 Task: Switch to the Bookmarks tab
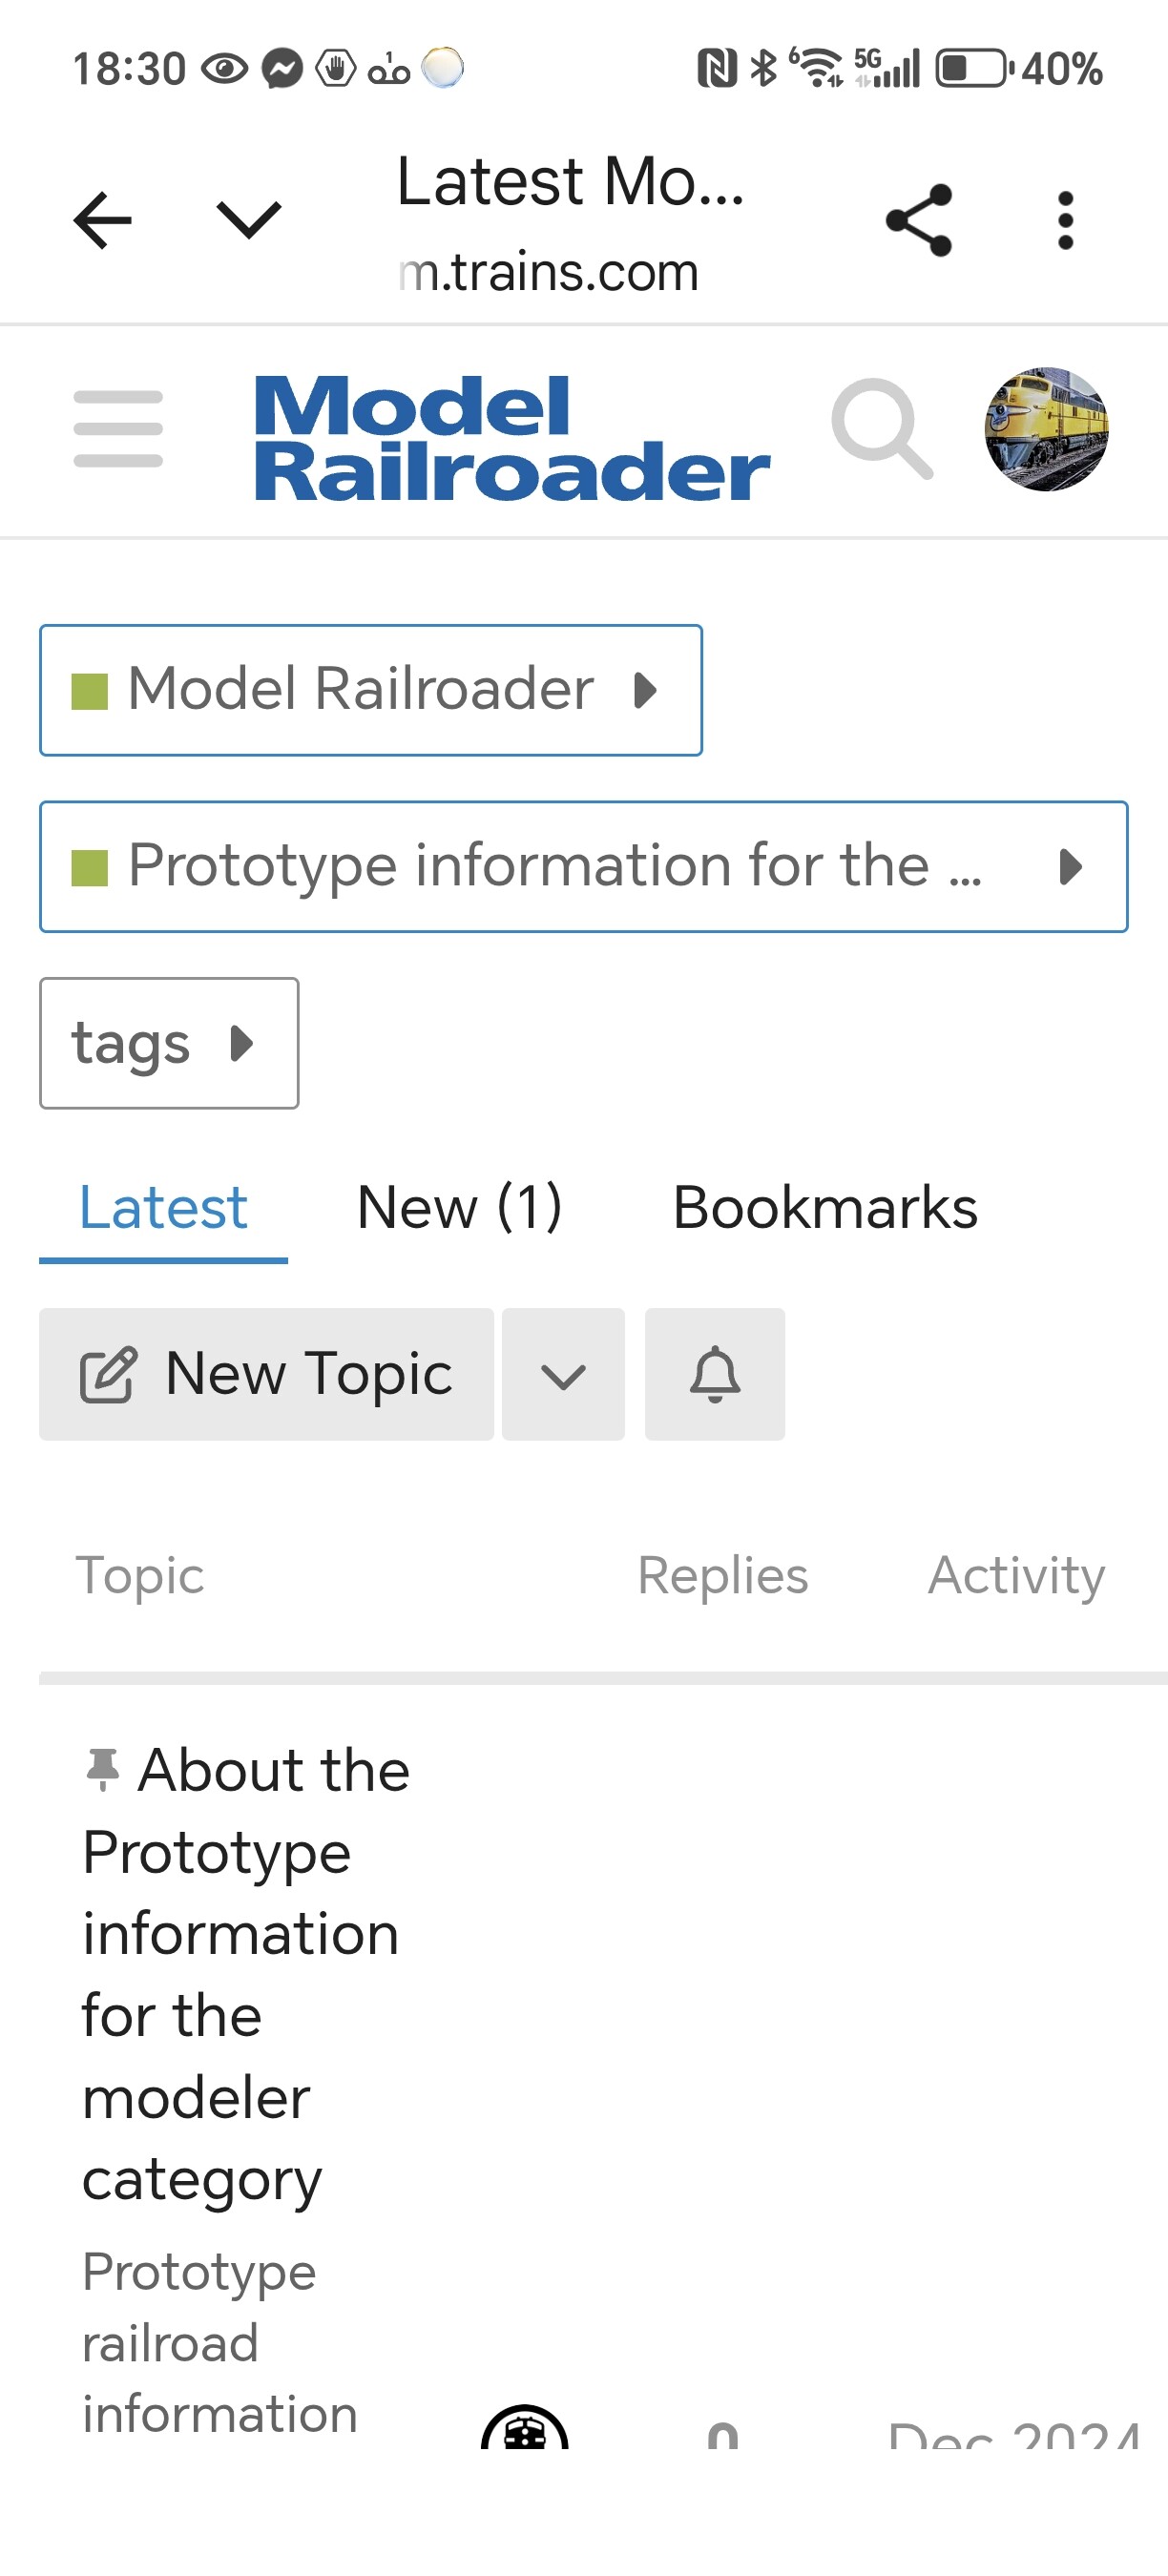pos(825,1207)
